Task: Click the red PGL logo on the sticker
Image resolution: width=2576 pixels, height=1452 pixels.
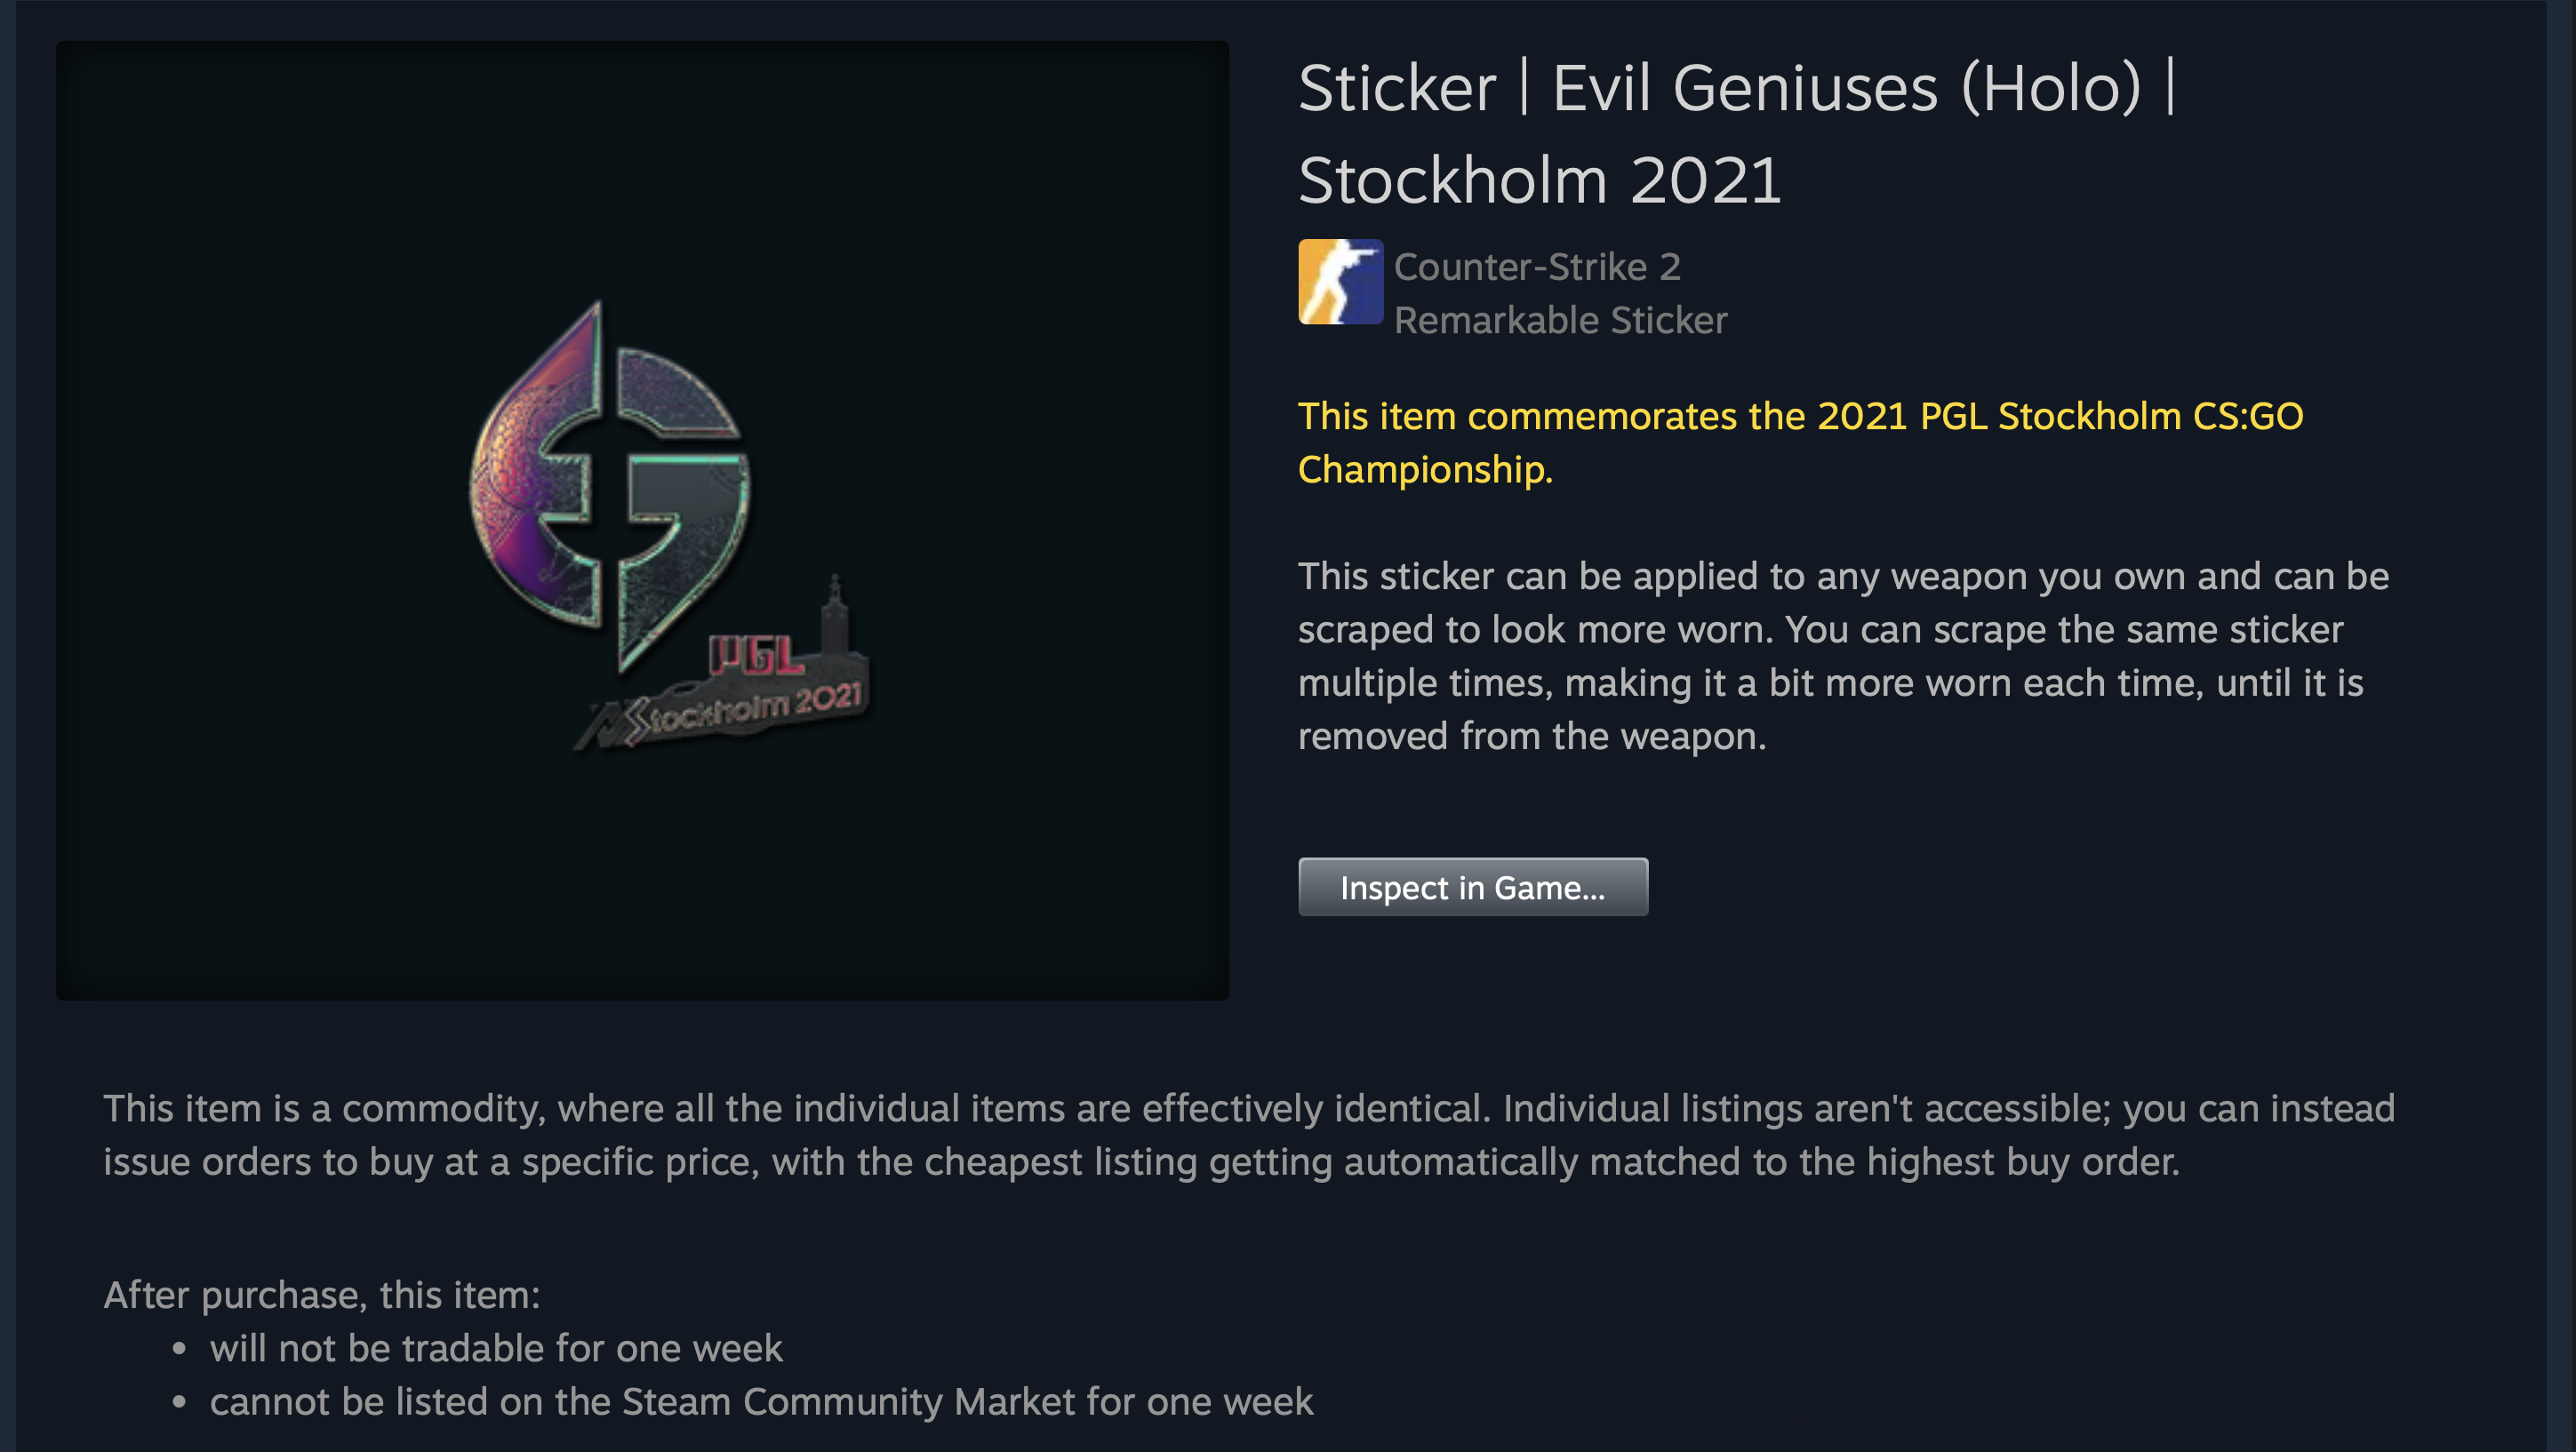Action: click(755, 656)
